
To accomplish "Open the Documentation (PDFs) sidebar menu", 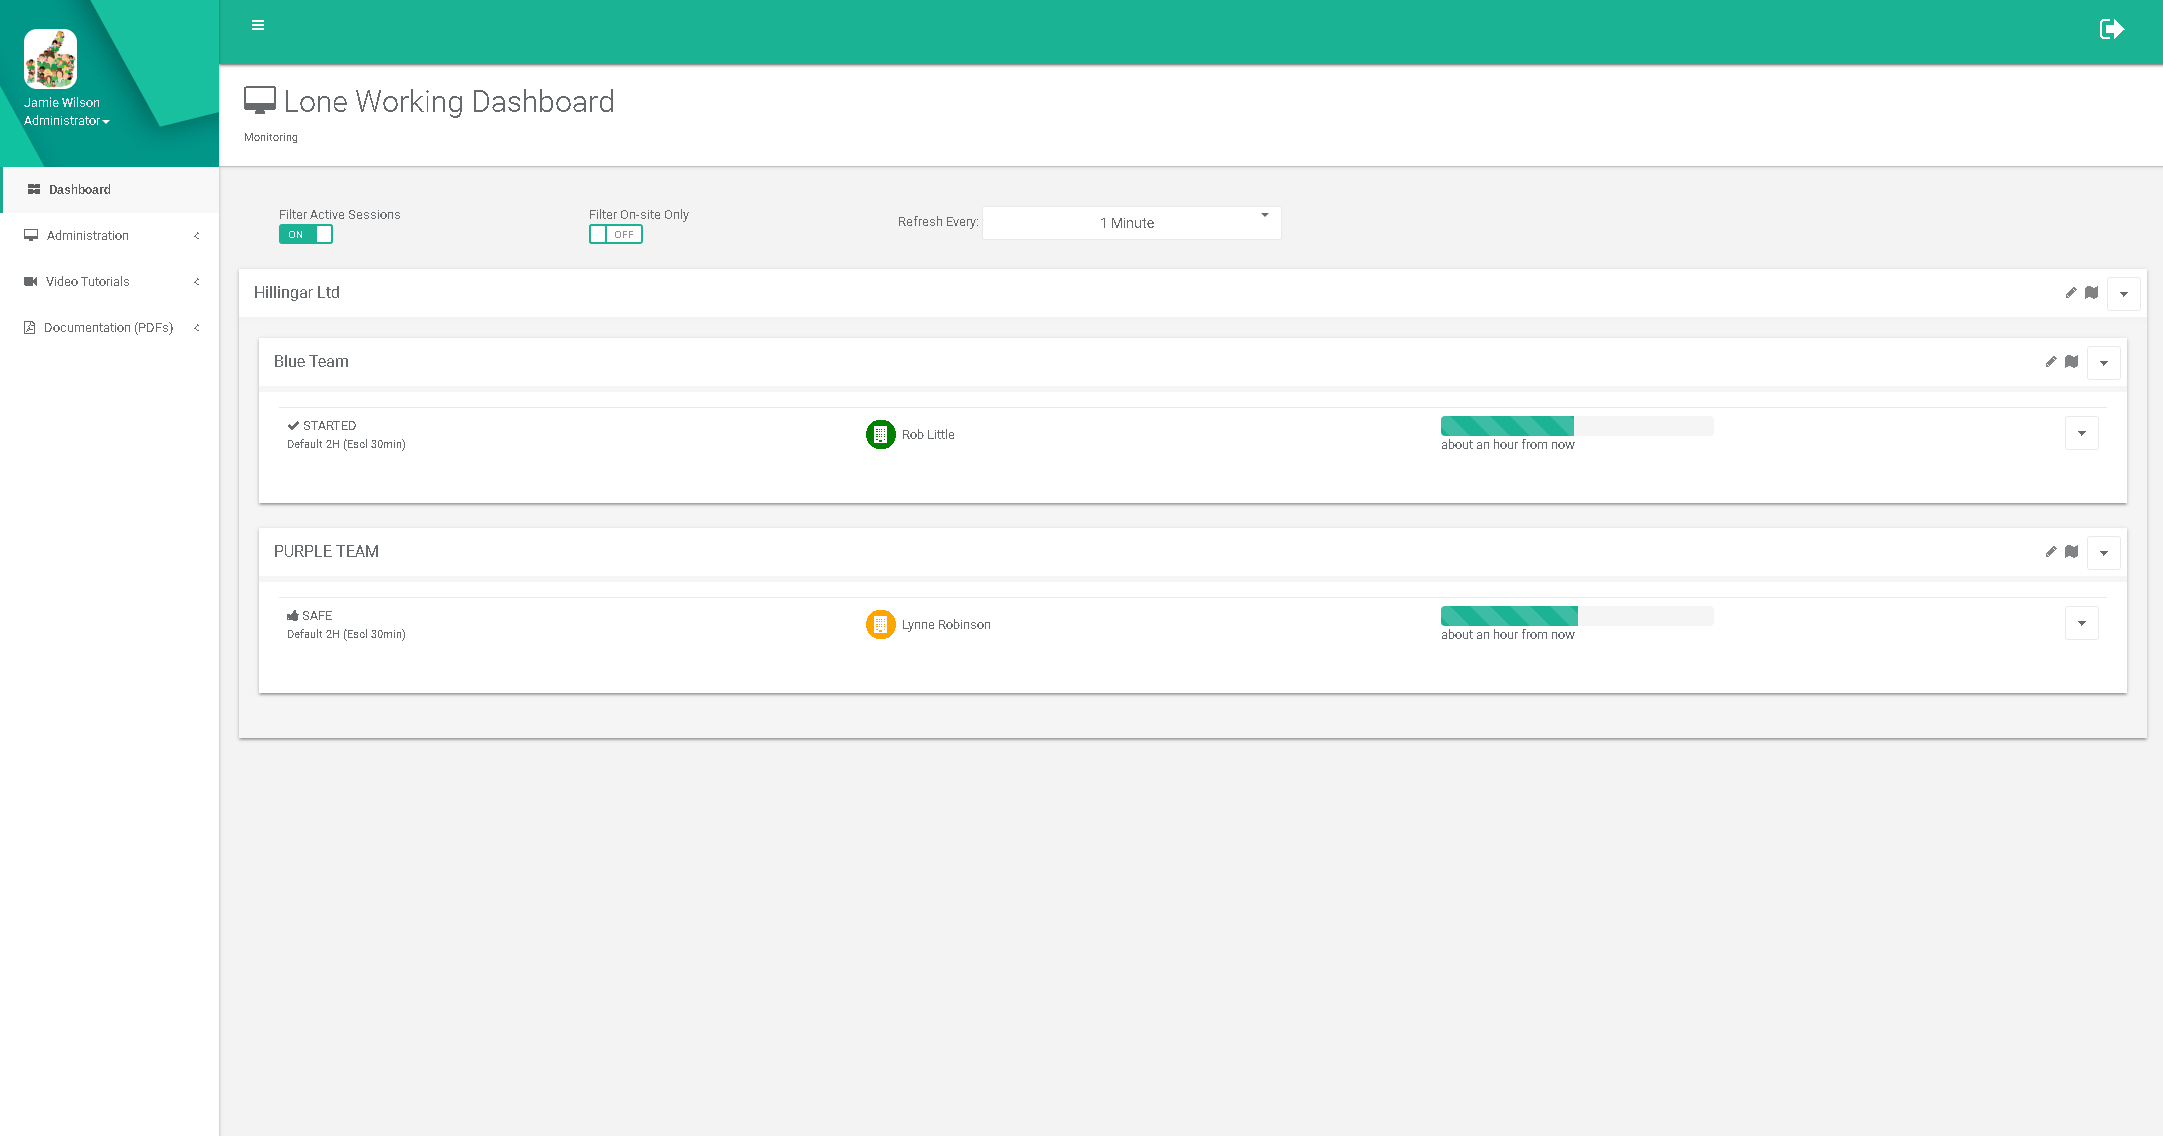I will [110, 328].
